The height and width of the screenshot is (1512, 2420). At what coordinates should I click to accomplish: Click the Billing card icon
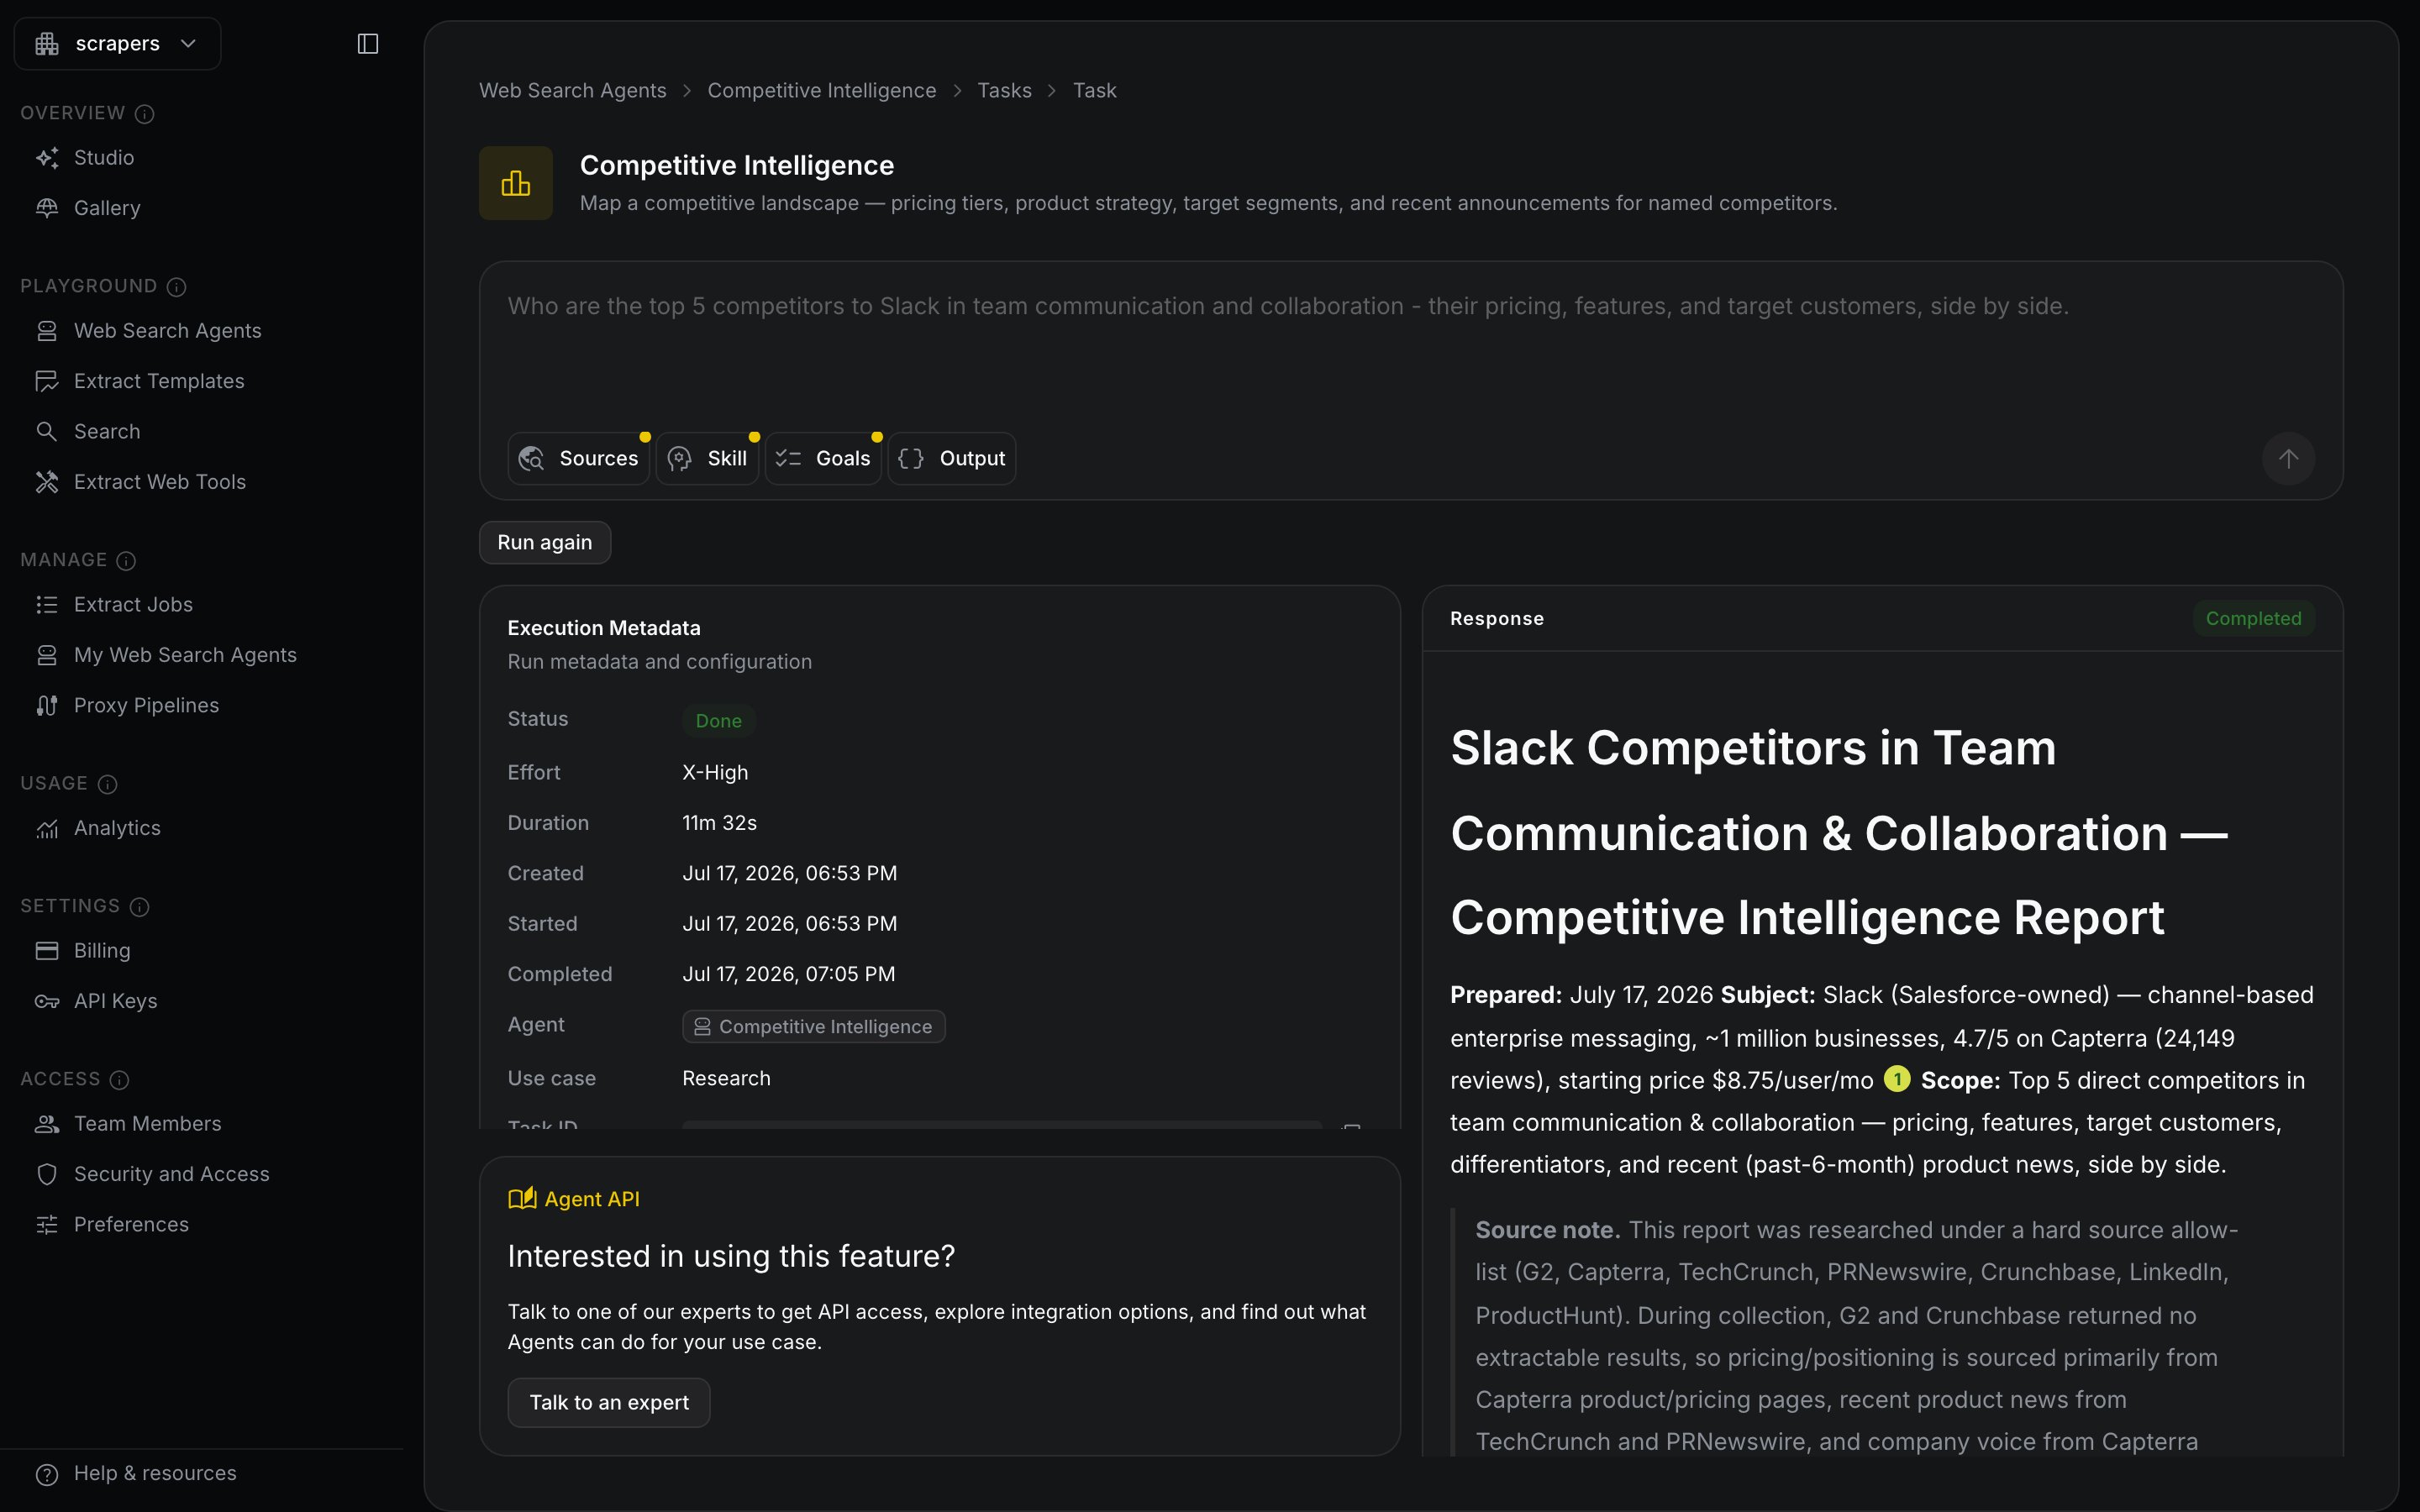click(x=47, y=950)
